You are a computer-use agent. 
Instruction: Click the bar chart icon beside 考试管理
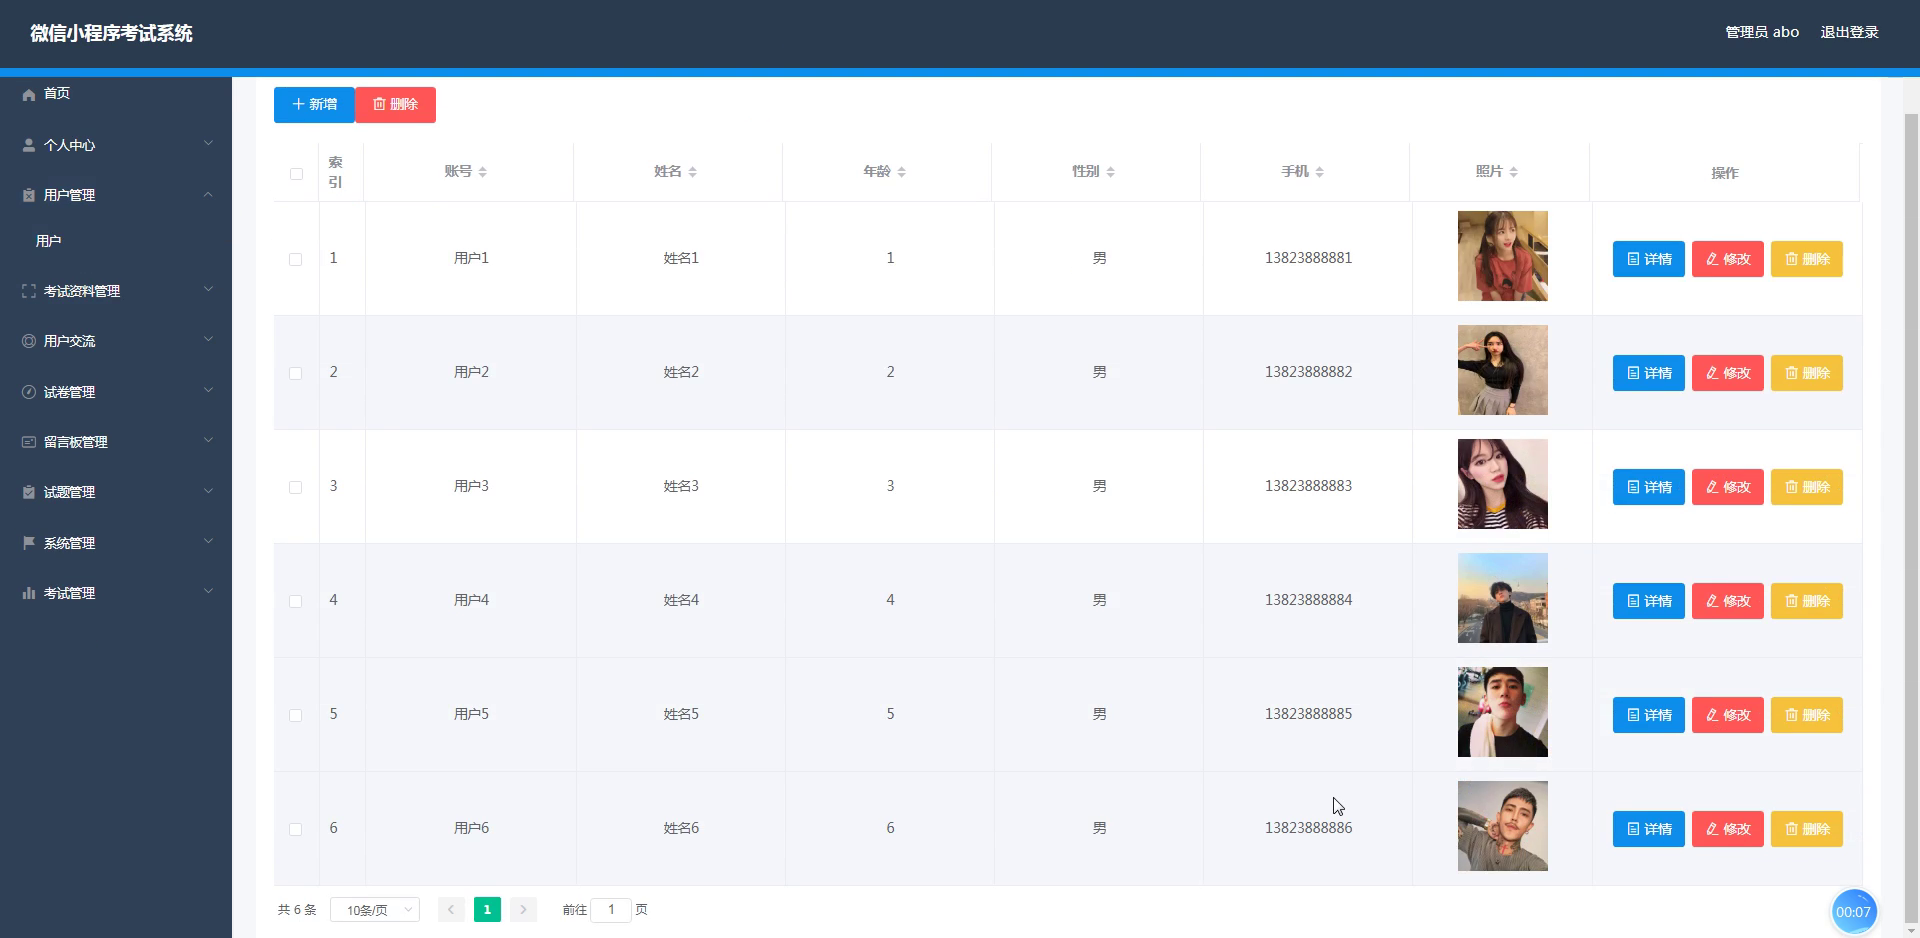pos(29,593)
